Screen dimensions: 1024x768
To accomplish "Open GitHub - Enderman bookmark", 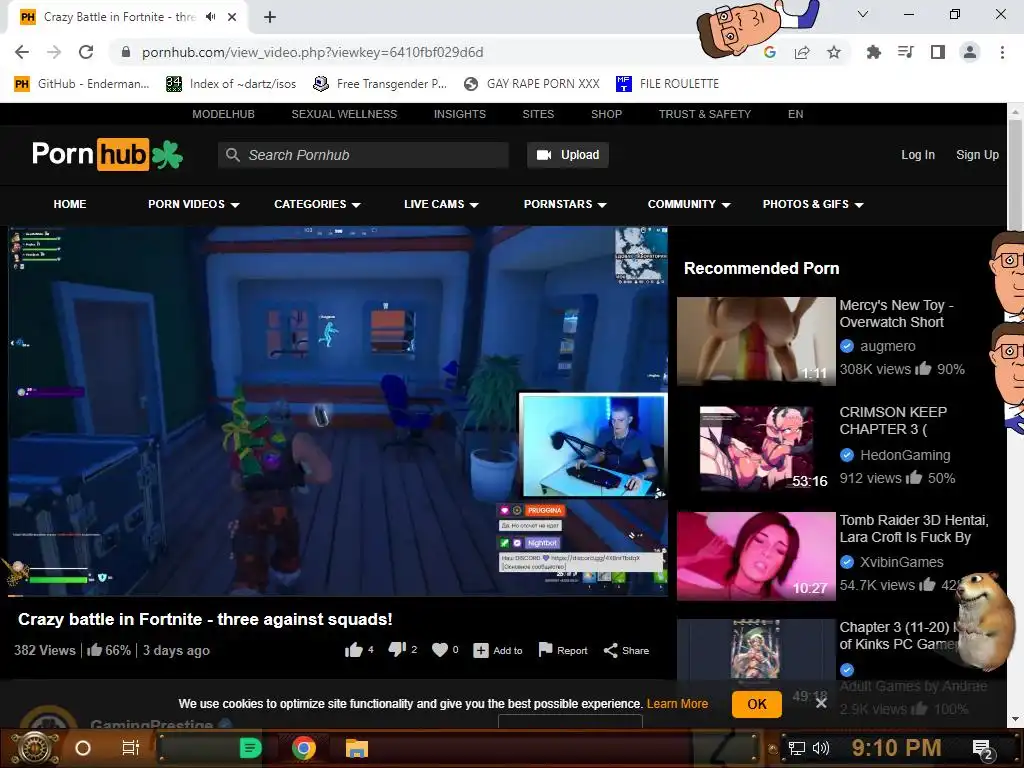I will coord(82,84).
